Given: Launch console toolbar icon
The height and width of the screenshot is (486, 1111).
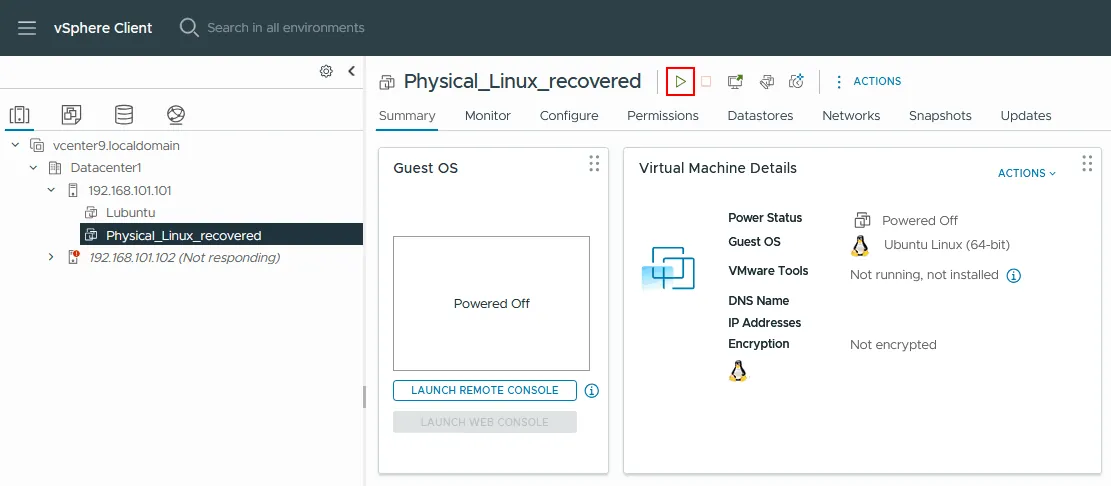Looking at the screenshot, I should pos(735,81).
